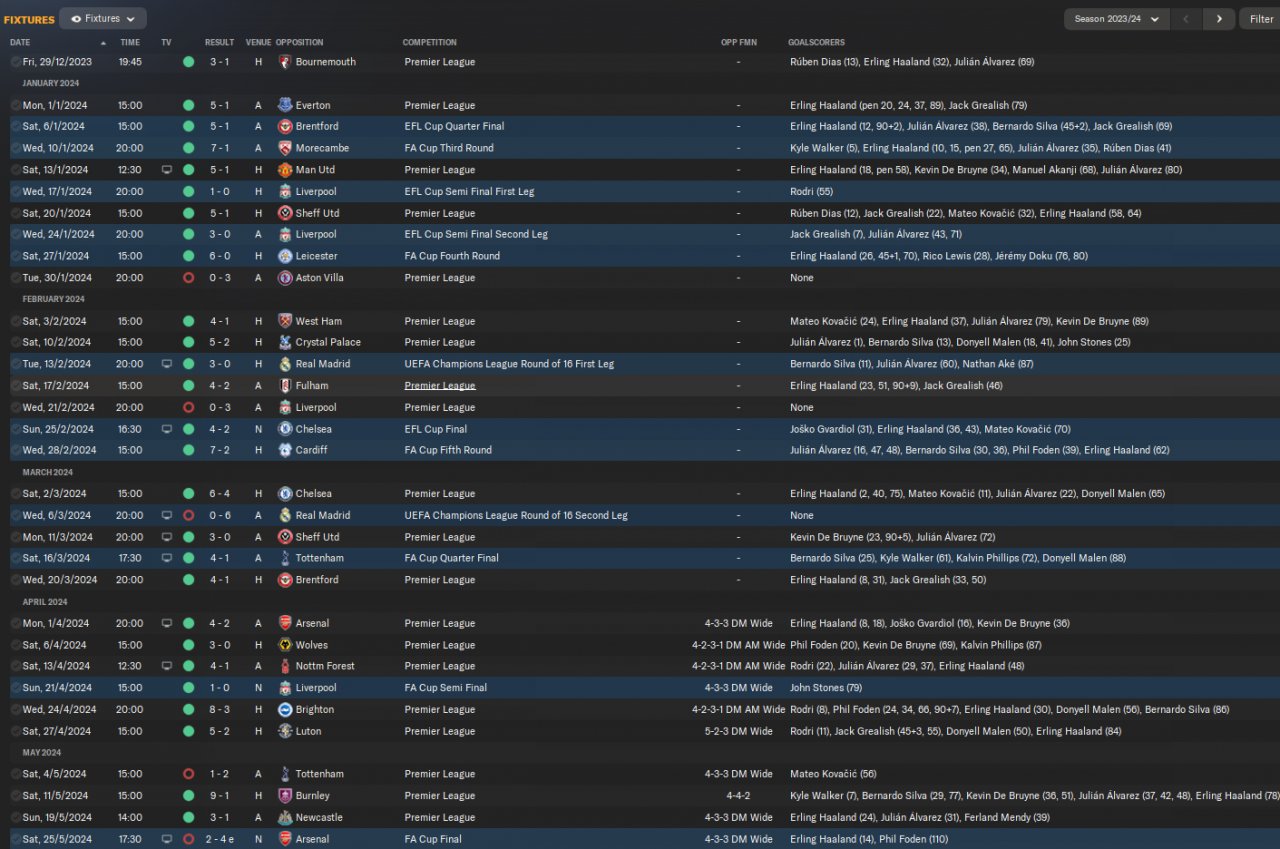Screen dimensions: 1280x849
Task: Open FA Cup Third Round competition
Action: coord(449,148)
